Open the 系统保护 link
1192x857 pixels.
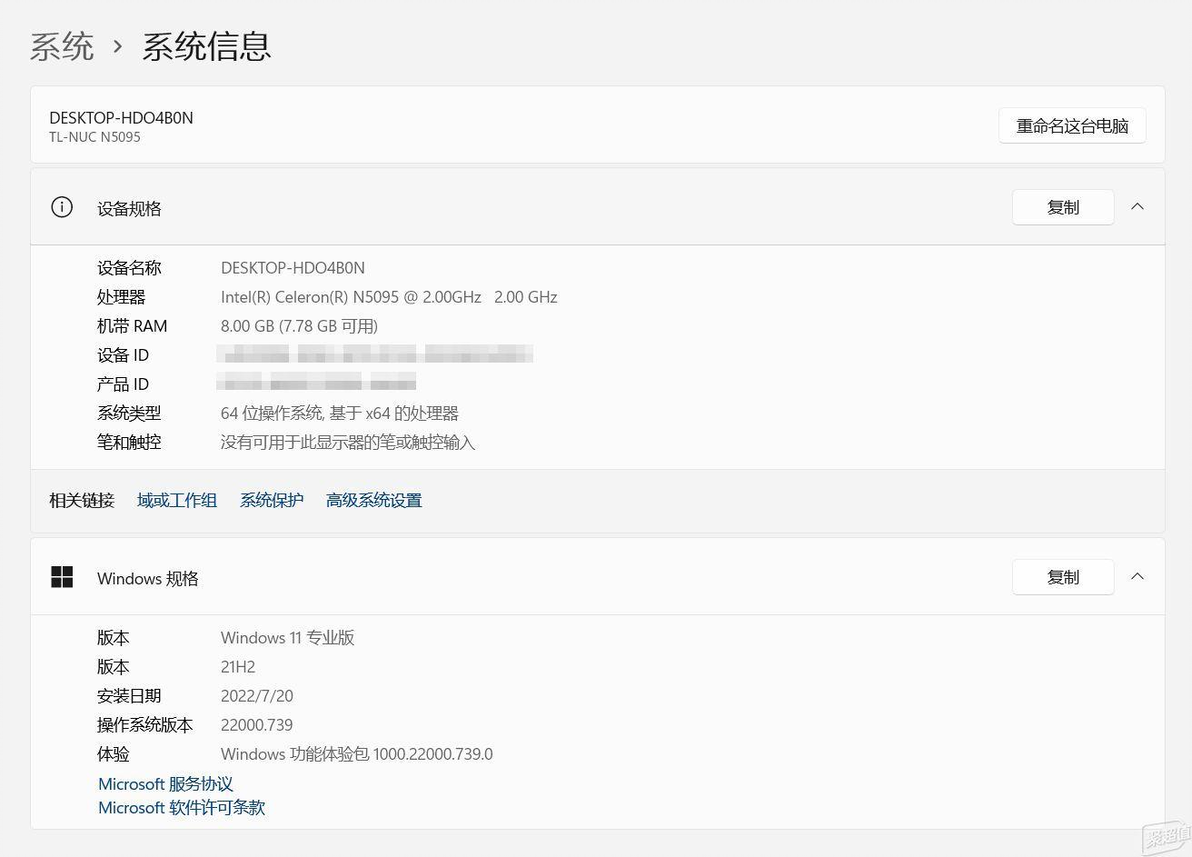[271, 500]
